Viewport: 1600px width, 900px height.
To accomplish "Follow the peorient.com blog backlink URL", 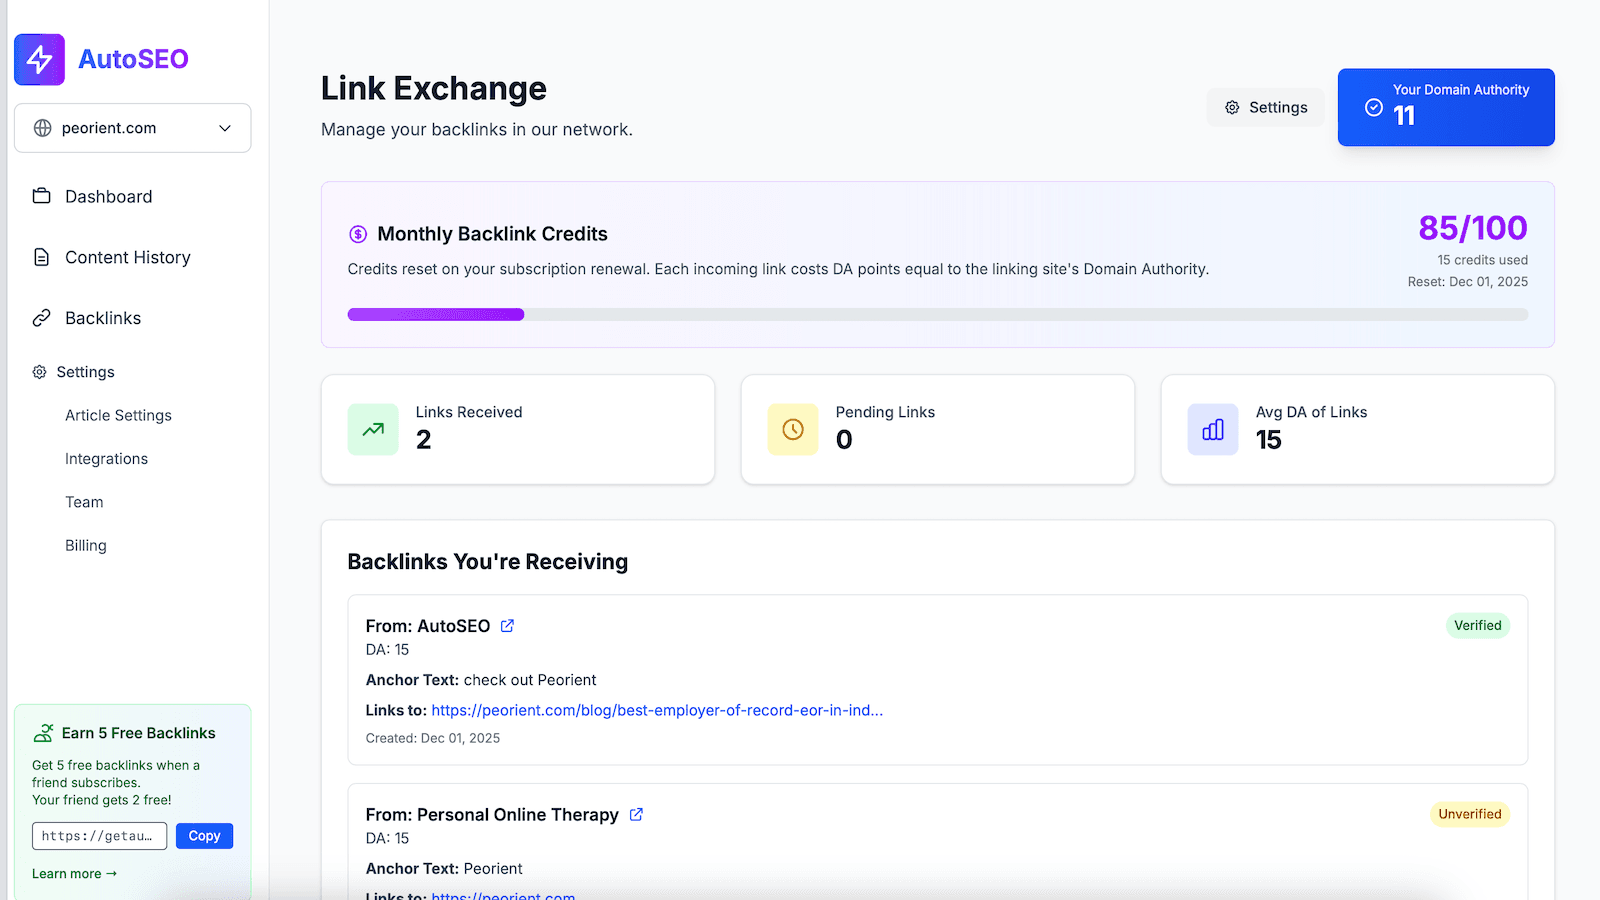I will click(x=656, y=710).
